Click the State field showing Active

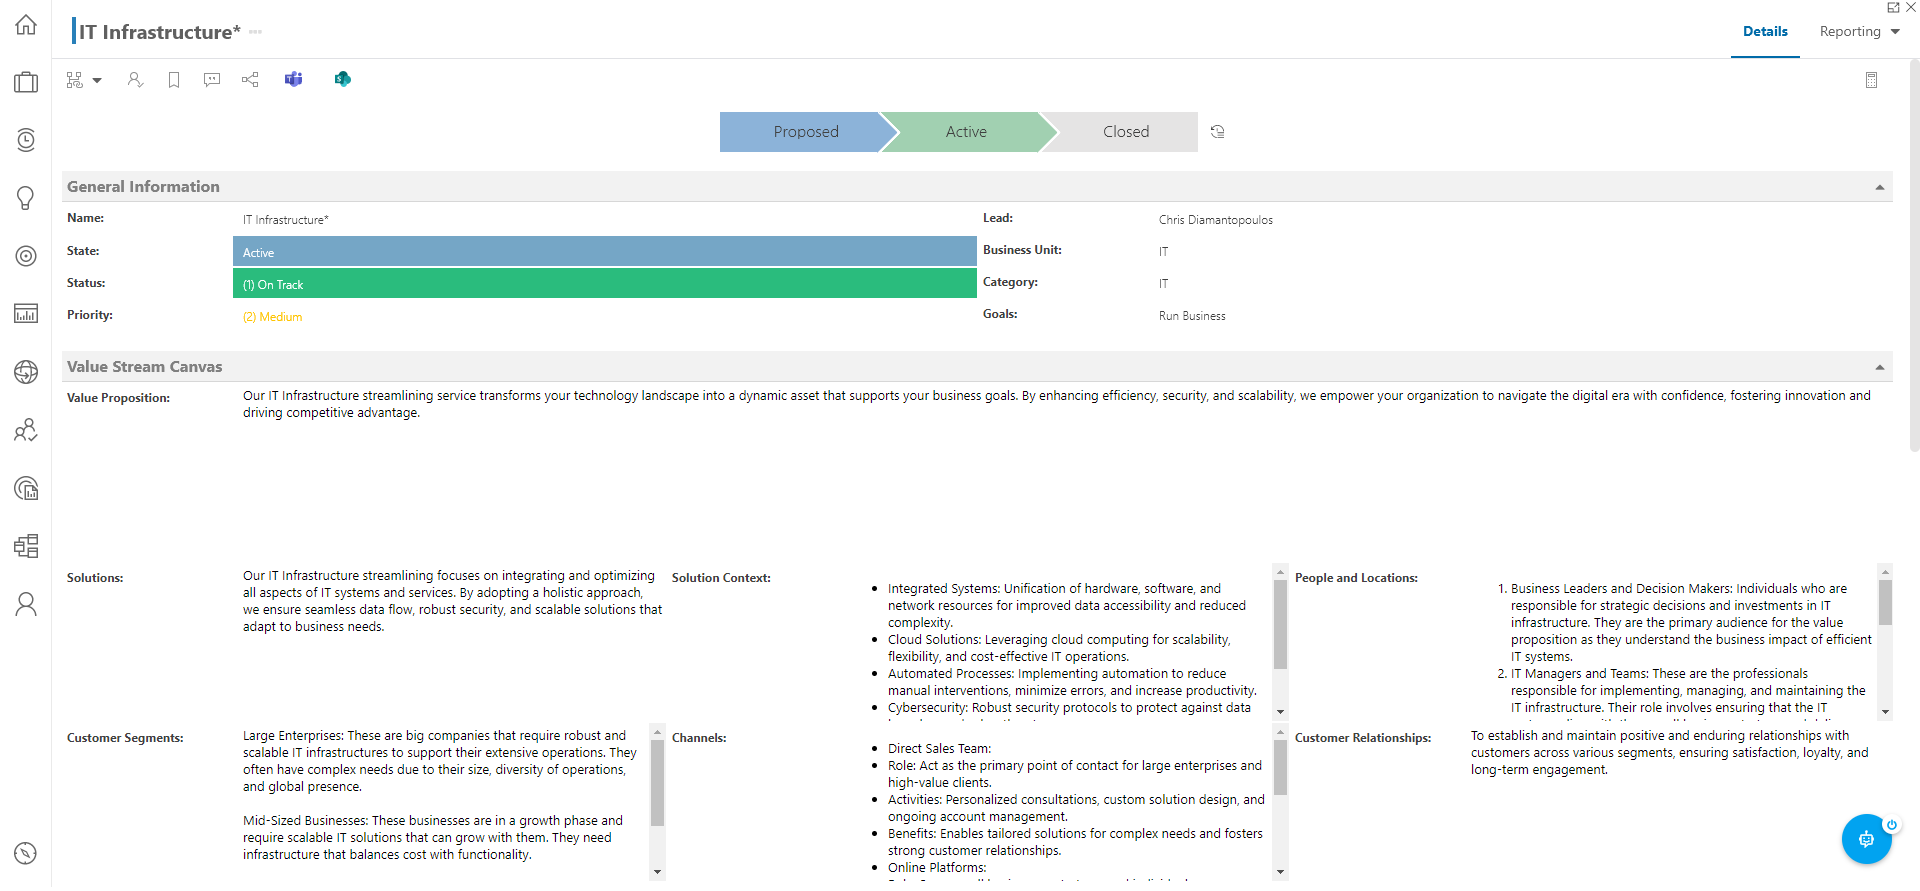[605, 252]
